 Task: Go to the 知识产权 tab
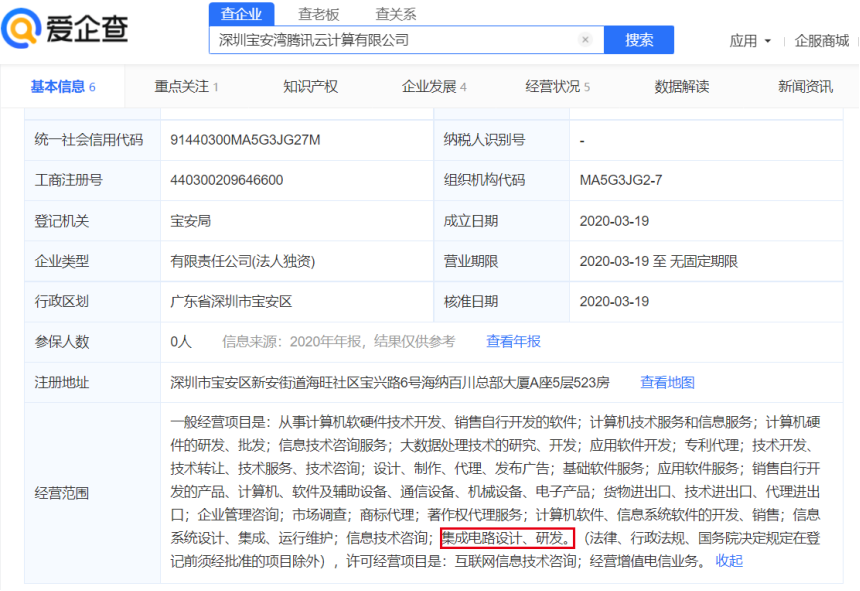coord(310,87)
